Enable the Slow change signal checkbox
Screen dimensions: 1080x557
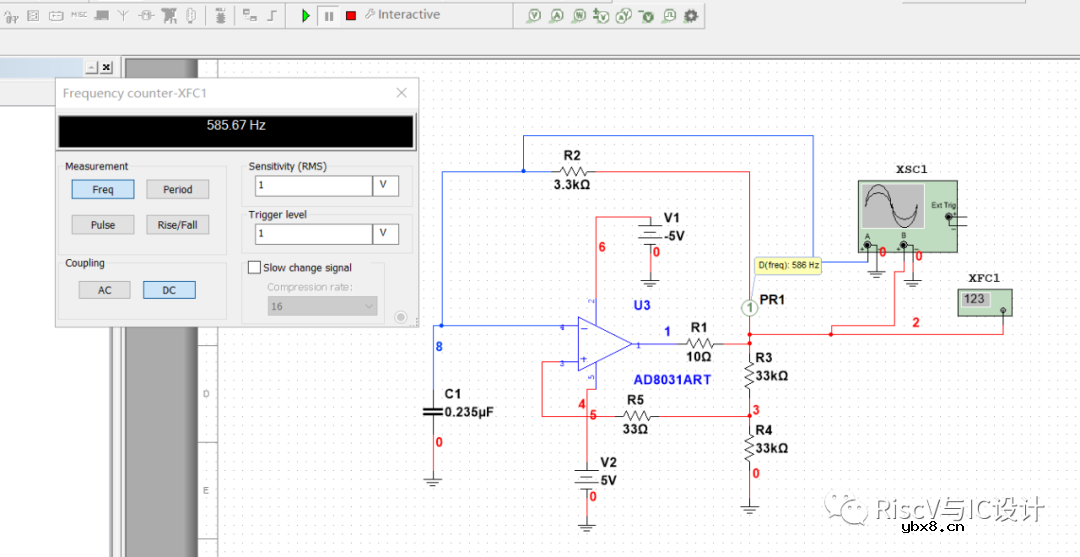[x=254, y=268]
